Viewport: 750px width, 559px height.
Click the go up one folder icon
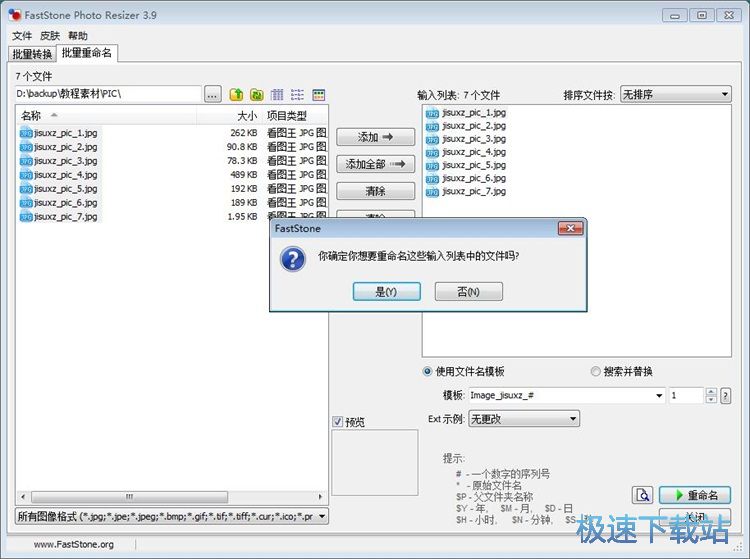pyautogui.click(x=236, y=95)
